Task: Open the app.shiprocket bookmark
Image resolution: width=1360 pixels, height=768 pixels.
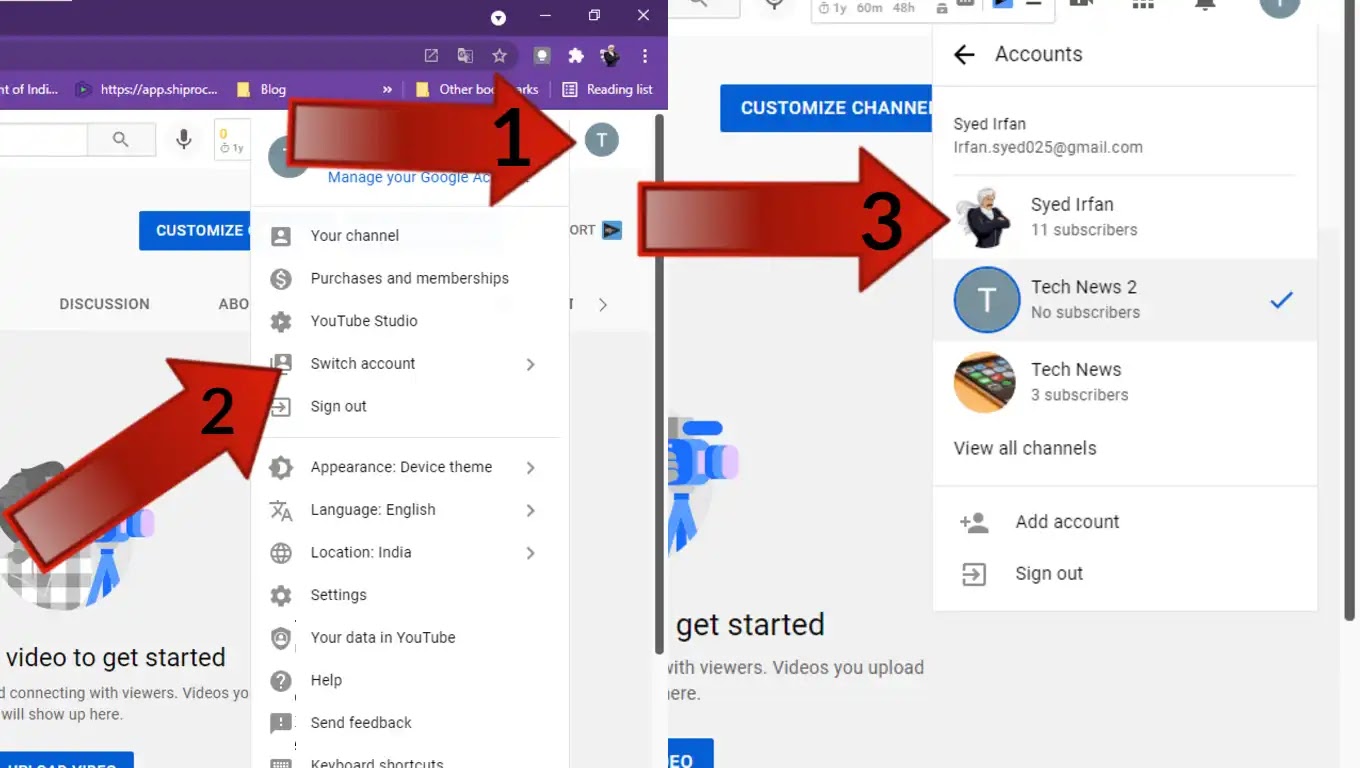Action: 148,89
